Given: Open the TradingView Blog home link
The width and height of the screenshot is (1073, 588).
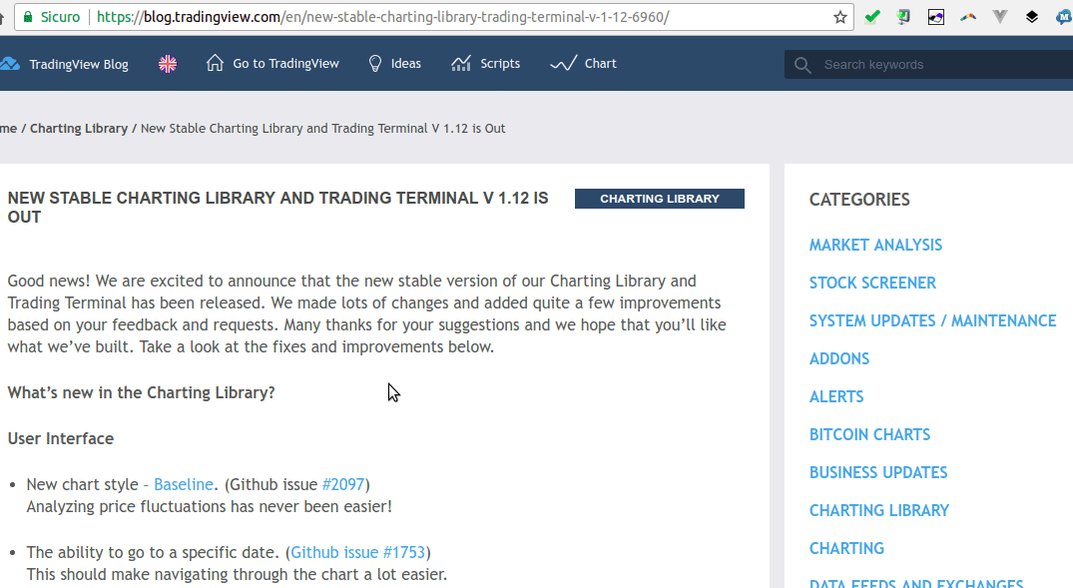Looking at the screenshot, I should click(79, 64).
